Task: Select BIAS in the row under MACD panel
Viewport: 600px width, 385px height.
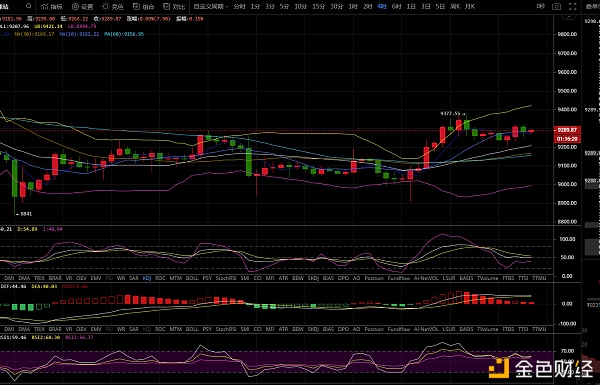Action: coord(328,329)
